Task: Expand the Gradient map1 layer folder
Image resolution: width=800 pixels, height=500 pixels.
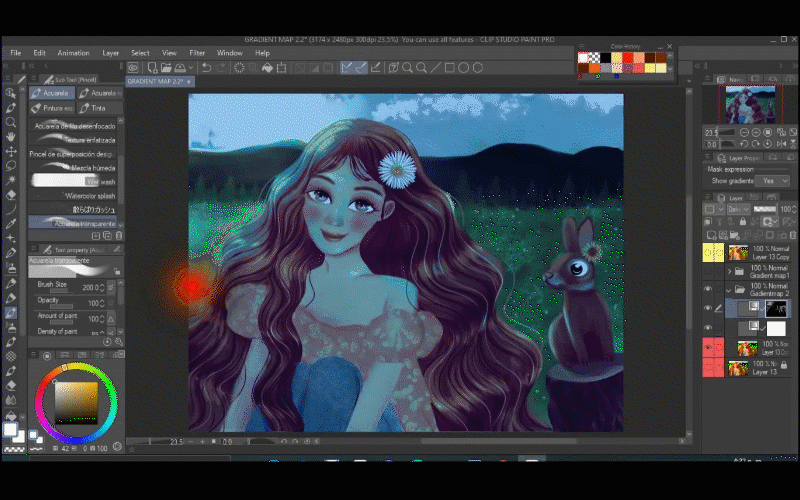Action: pos(731,270)
